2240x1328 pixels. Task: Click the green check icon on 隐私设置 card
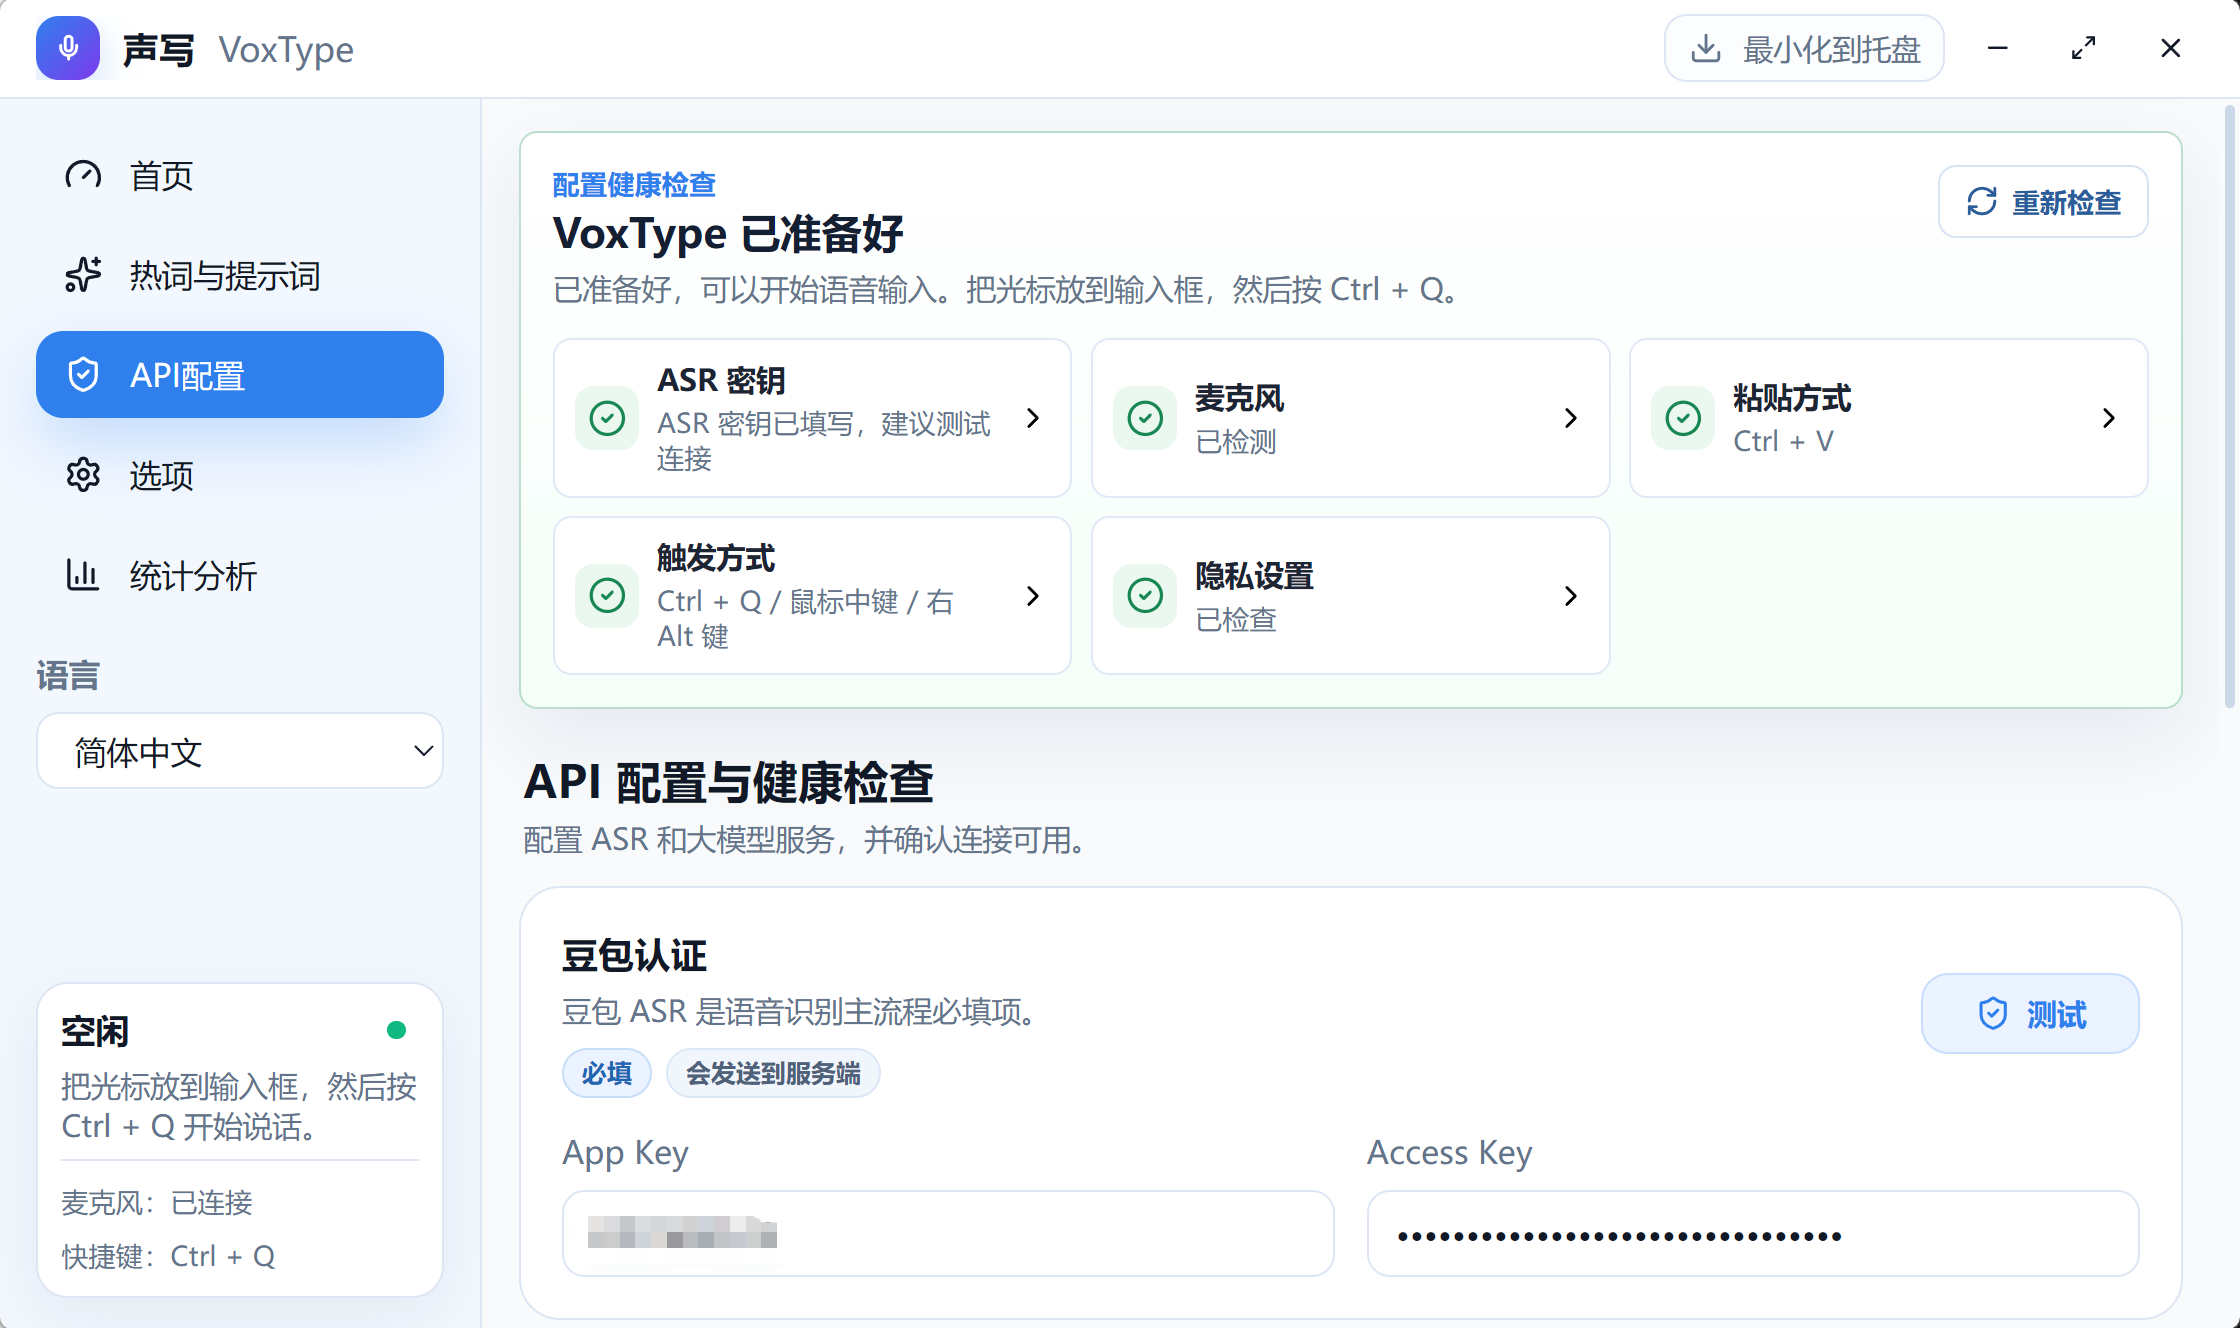pos(1145,596)
